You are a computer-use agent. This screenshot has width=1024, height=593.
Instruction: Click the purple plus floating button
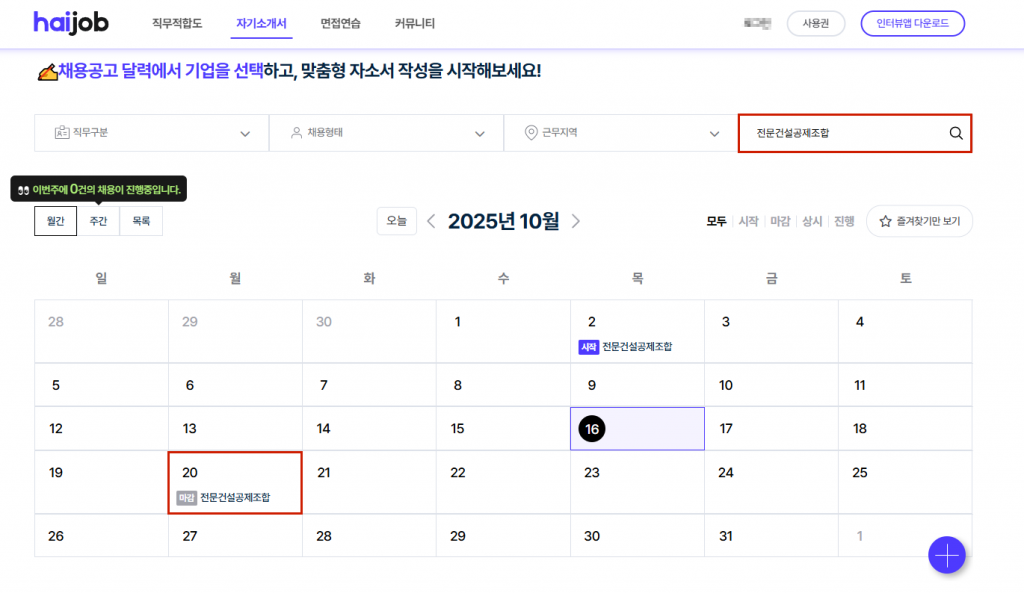click(x=946, y=555)
